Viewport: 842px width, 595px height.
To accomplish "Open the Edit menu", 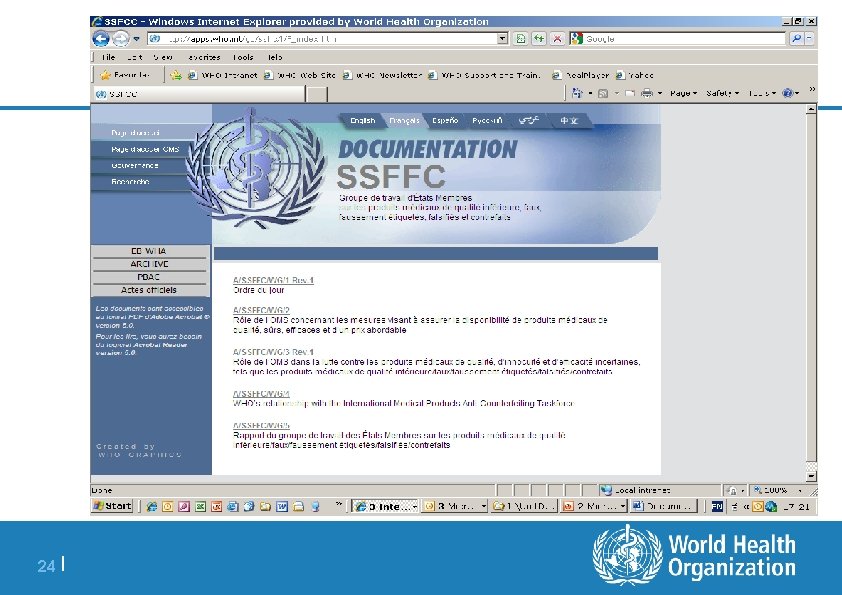I will [135, 57].
